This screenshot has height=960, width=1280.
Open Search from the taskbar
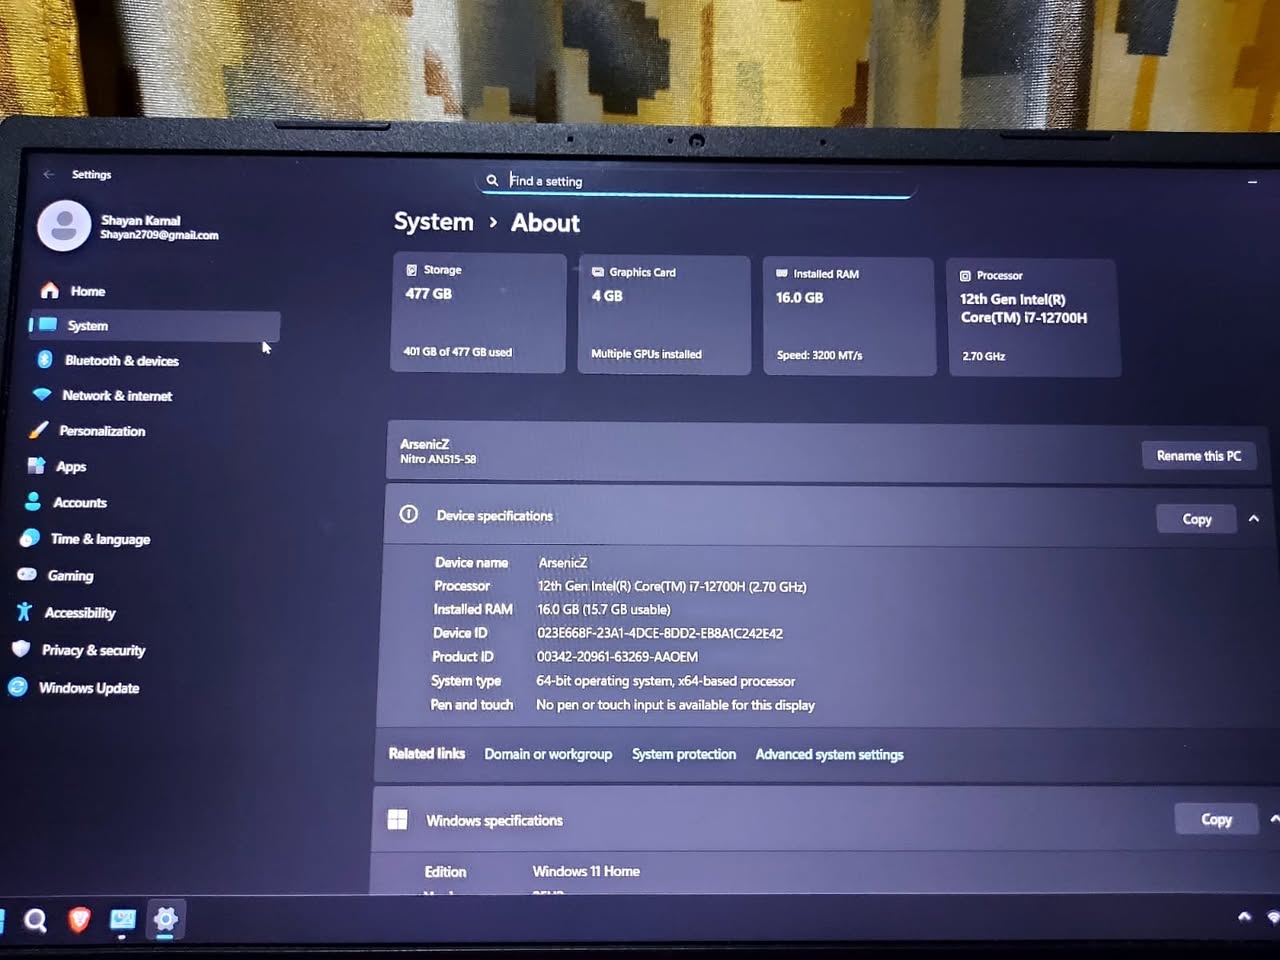tap(35, 920)
